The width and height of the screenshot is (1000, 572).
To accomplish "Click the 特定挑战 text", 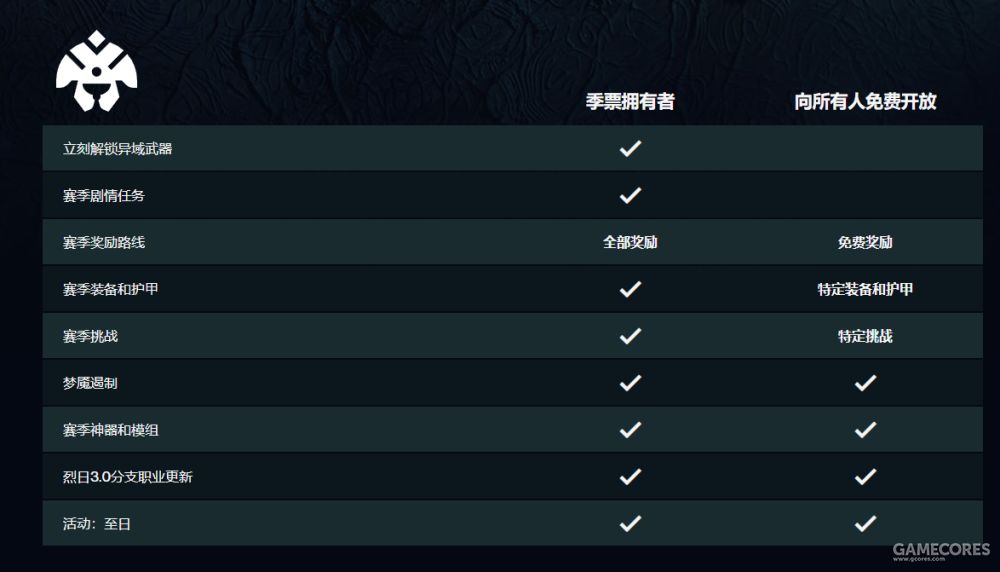I will click(865, 336).
